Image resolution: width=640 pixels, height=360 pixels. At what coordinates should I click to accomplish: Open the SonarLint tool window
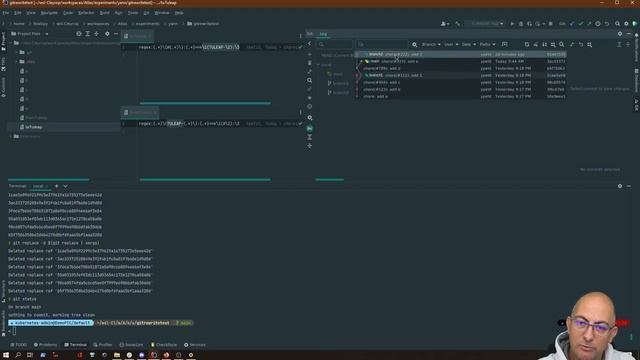pos(131,345)
